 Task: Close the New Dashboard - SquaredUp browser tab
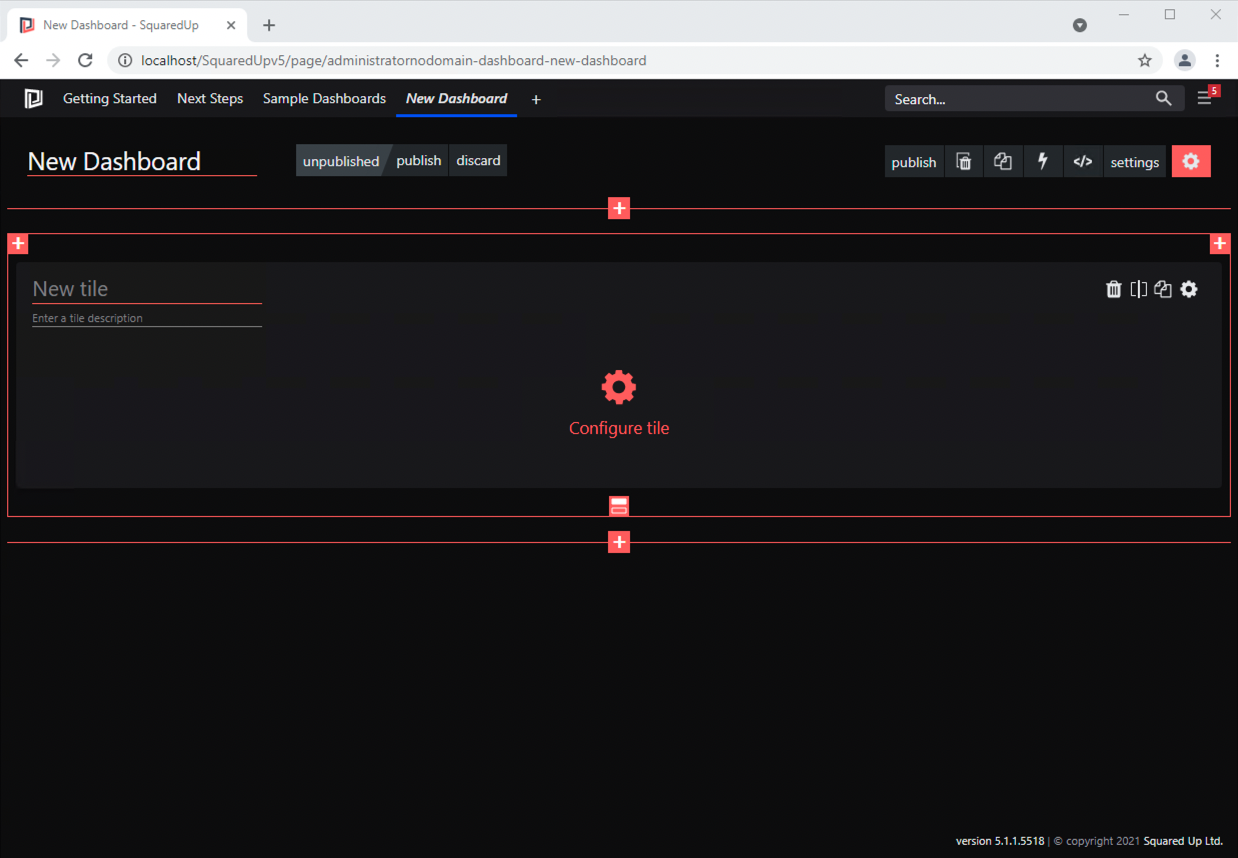point(231,25)
